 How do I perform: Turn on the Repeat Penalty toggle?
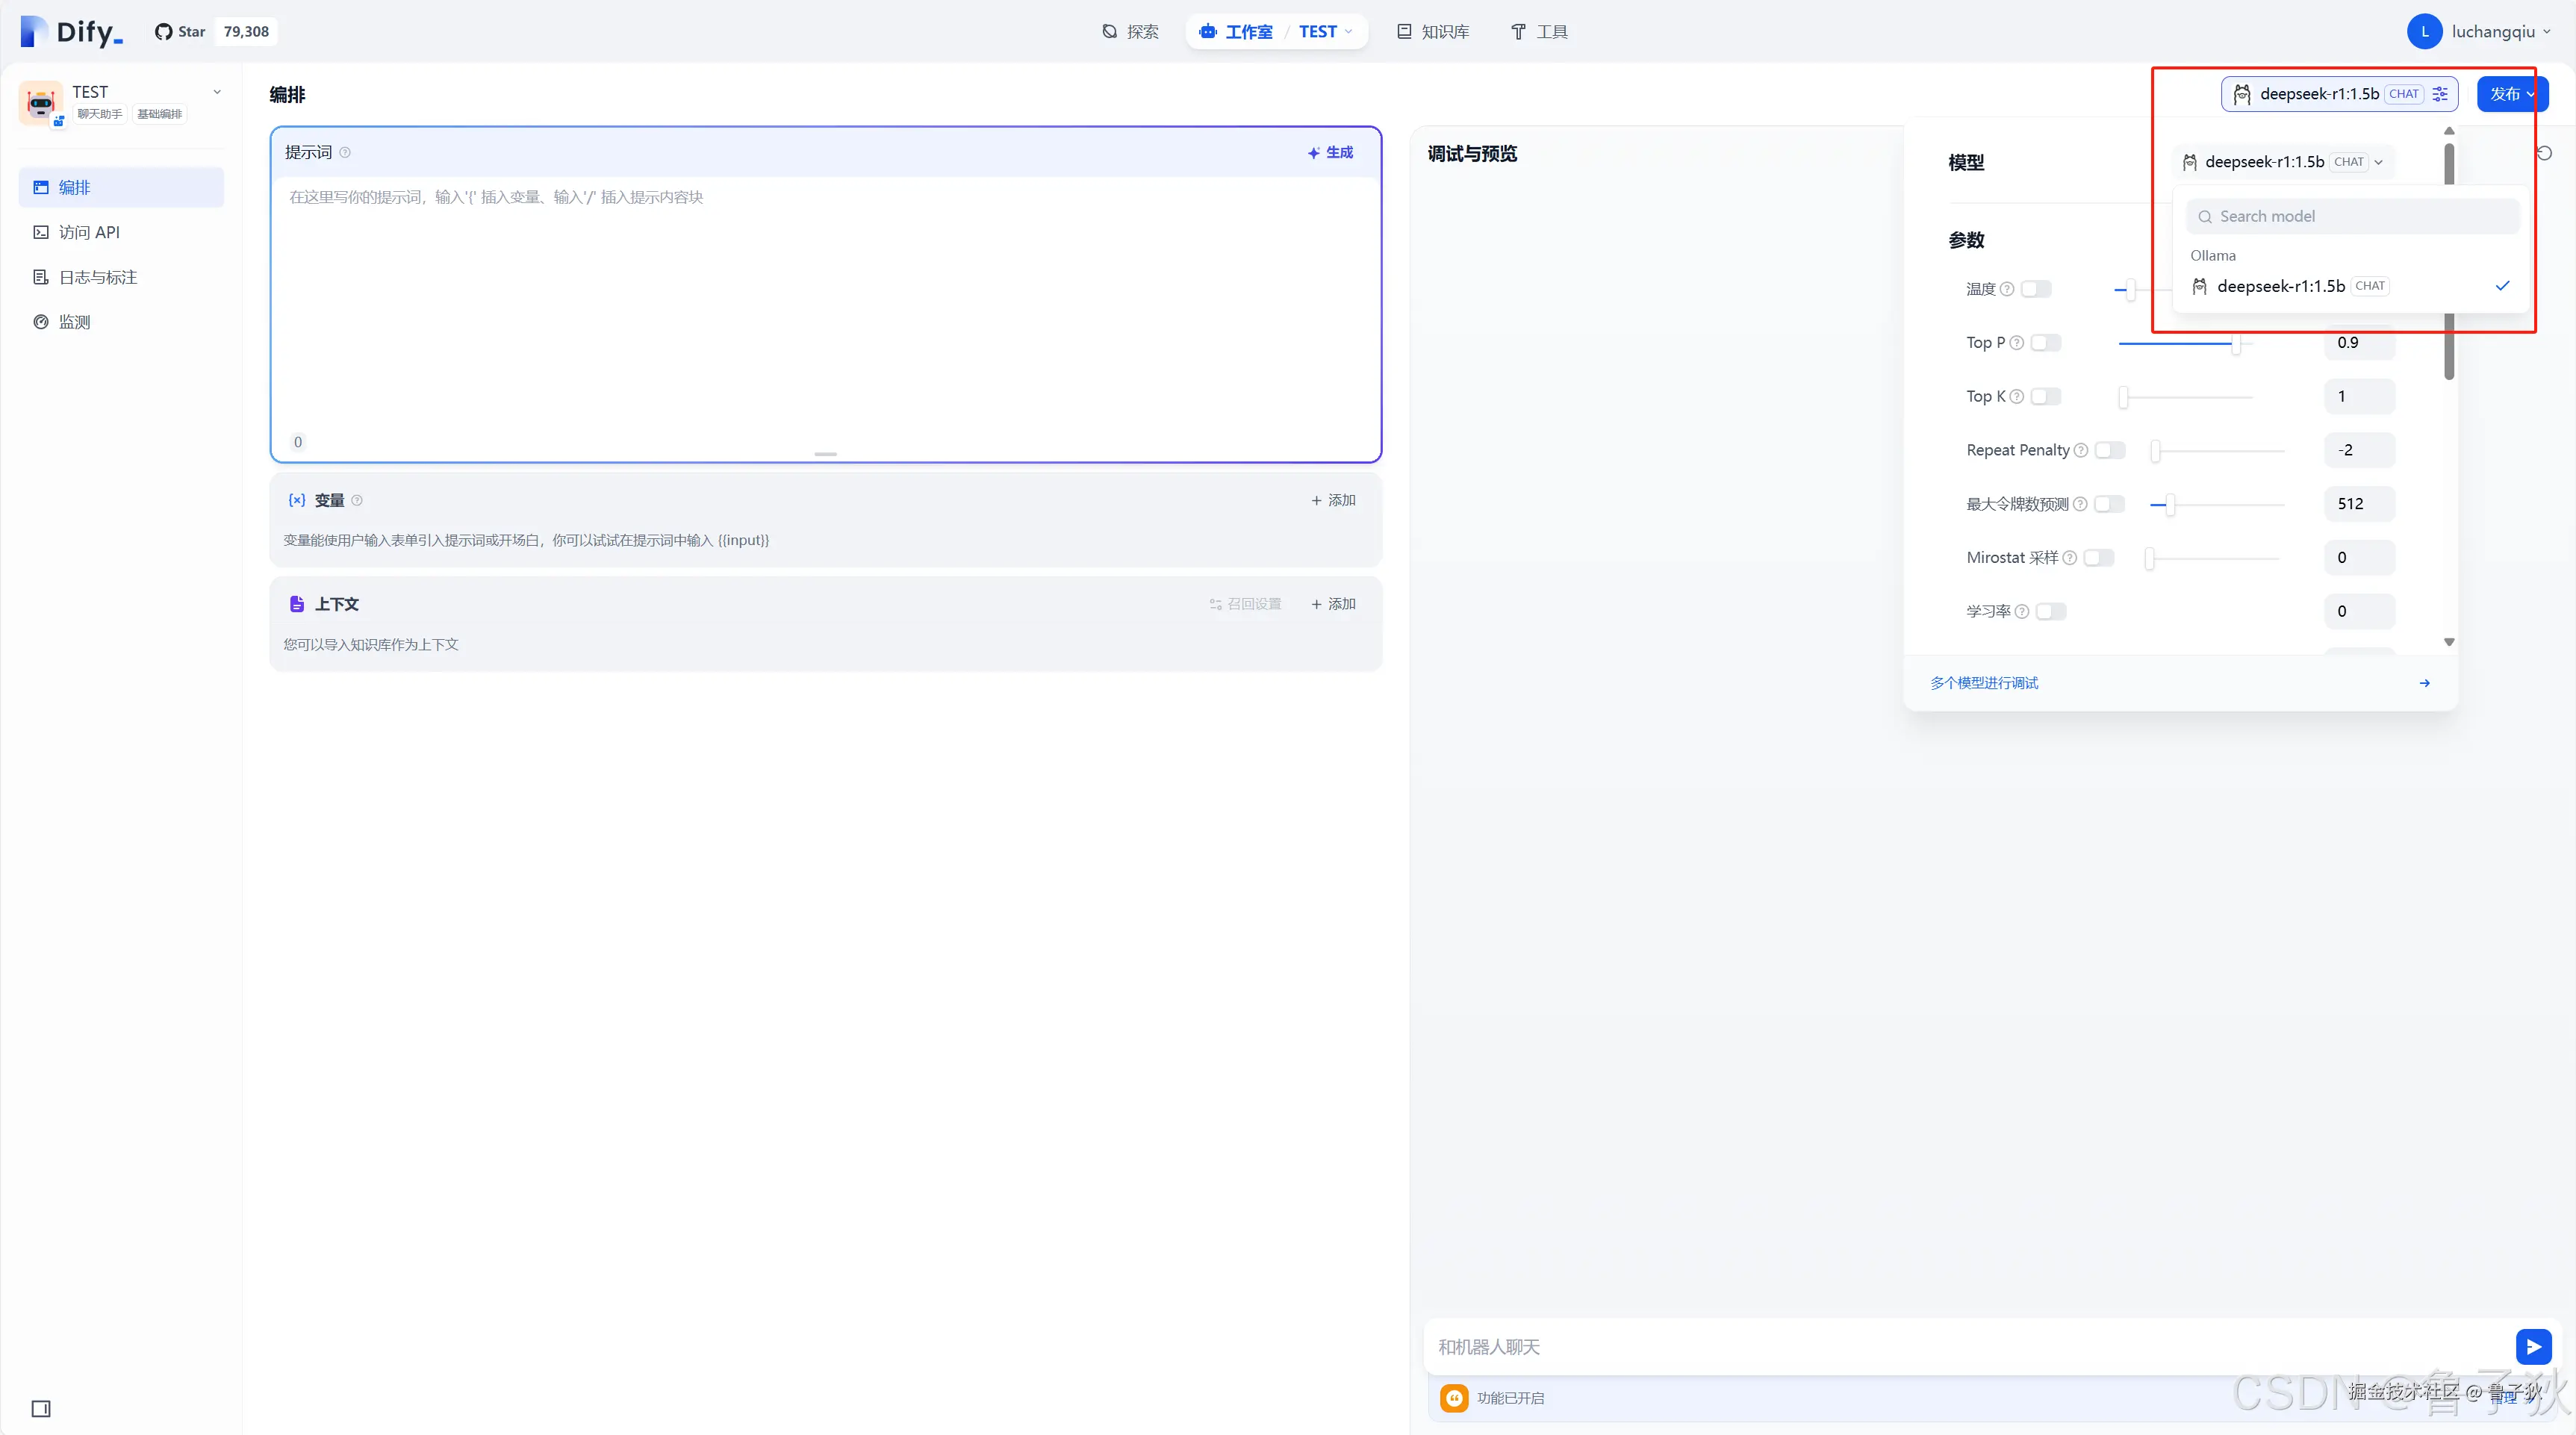click(2109, 450)
